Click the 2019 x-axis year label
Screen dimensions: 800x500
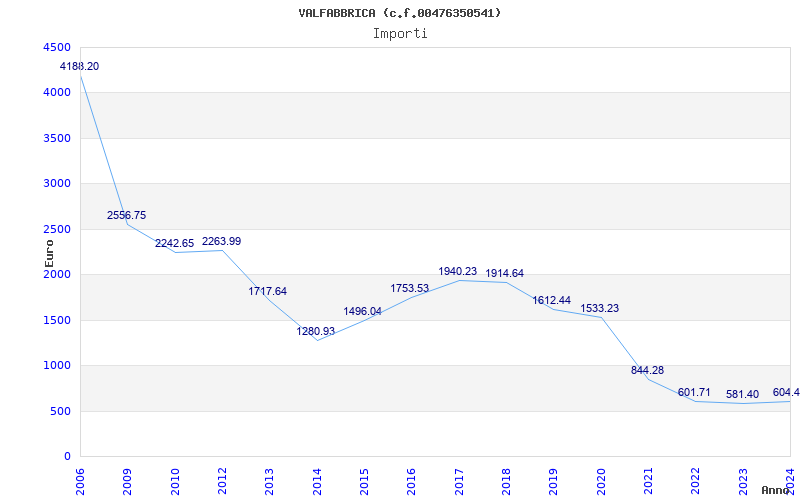(554, 482)
